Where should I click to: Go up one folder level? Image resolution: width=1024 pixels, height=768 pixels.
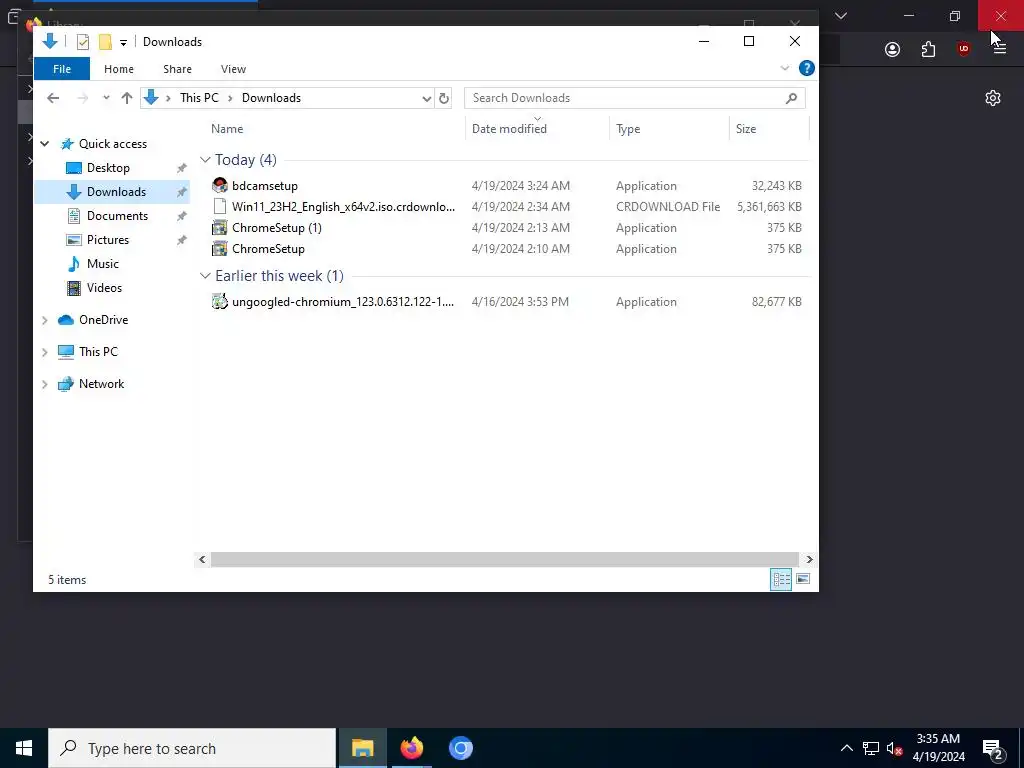[x=127, y=98]
